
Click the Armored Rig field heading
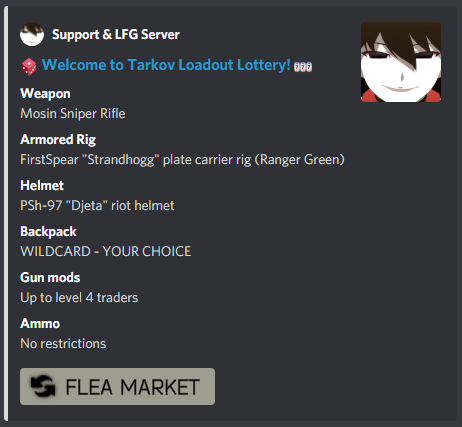click(58, 140)
